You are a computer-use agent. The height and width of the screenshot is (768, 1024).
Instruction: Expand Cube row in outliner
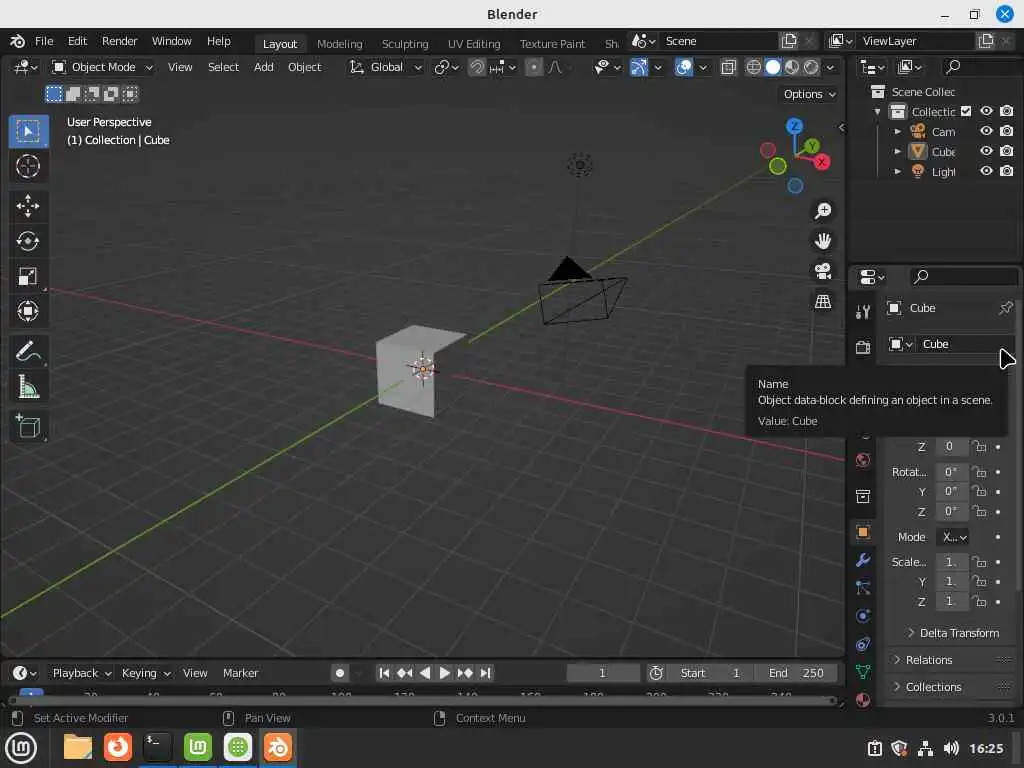tap(898, 152)
